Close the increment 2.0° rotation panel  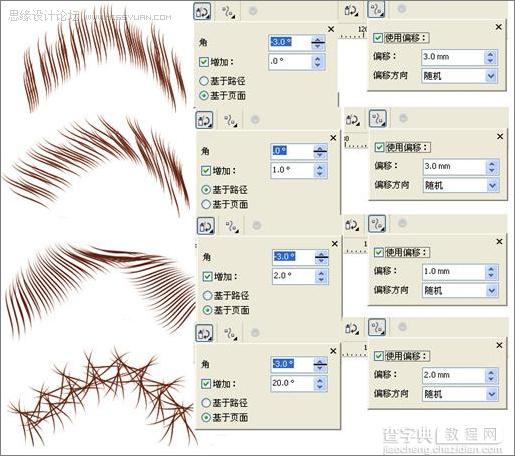point(335,244)
